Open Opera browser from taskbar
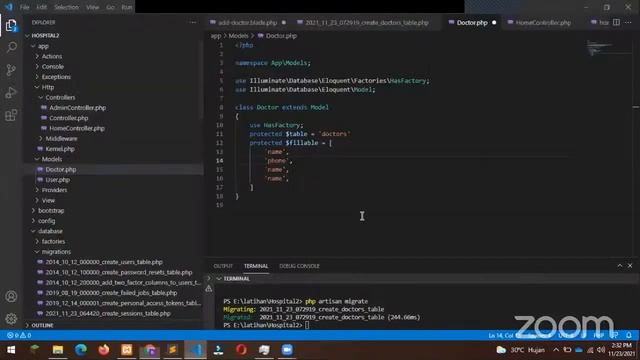Viewport: 640px width, 360px height. 241,350
